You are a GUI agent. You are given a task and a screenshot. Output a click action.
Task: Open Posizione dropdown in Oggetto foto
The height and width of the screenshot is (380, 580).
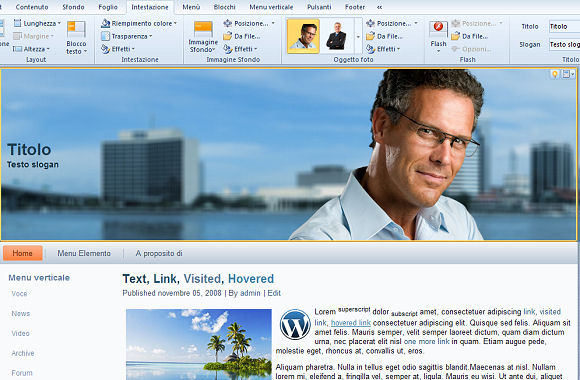[x=391, y=23]
